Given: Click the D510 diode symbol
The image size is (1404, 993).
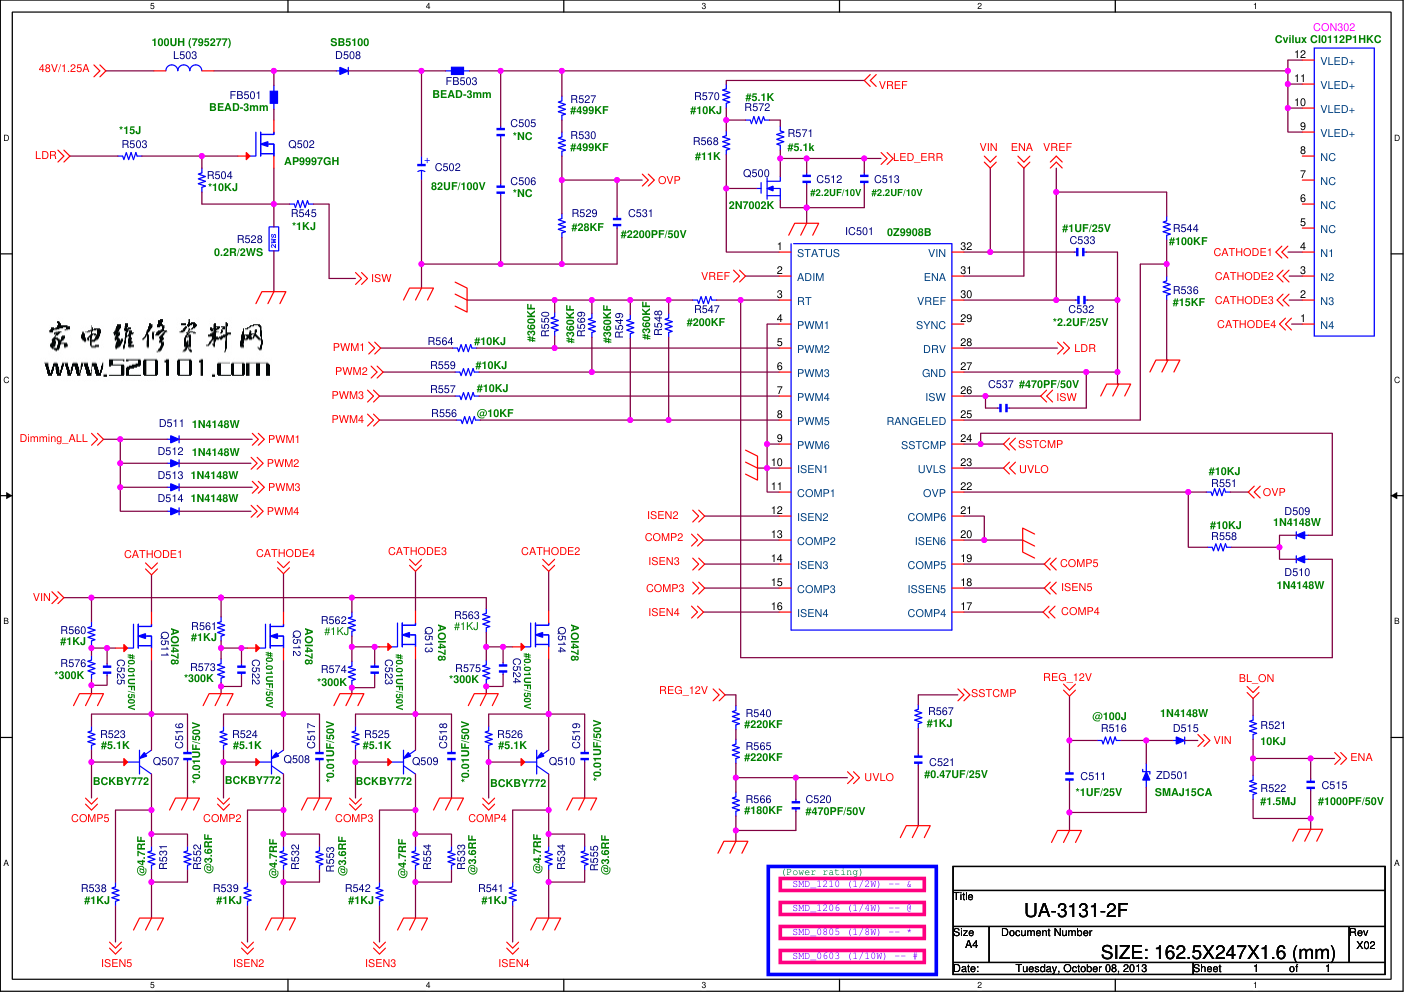Looking at the screenshot, I should pos(1300,559).
